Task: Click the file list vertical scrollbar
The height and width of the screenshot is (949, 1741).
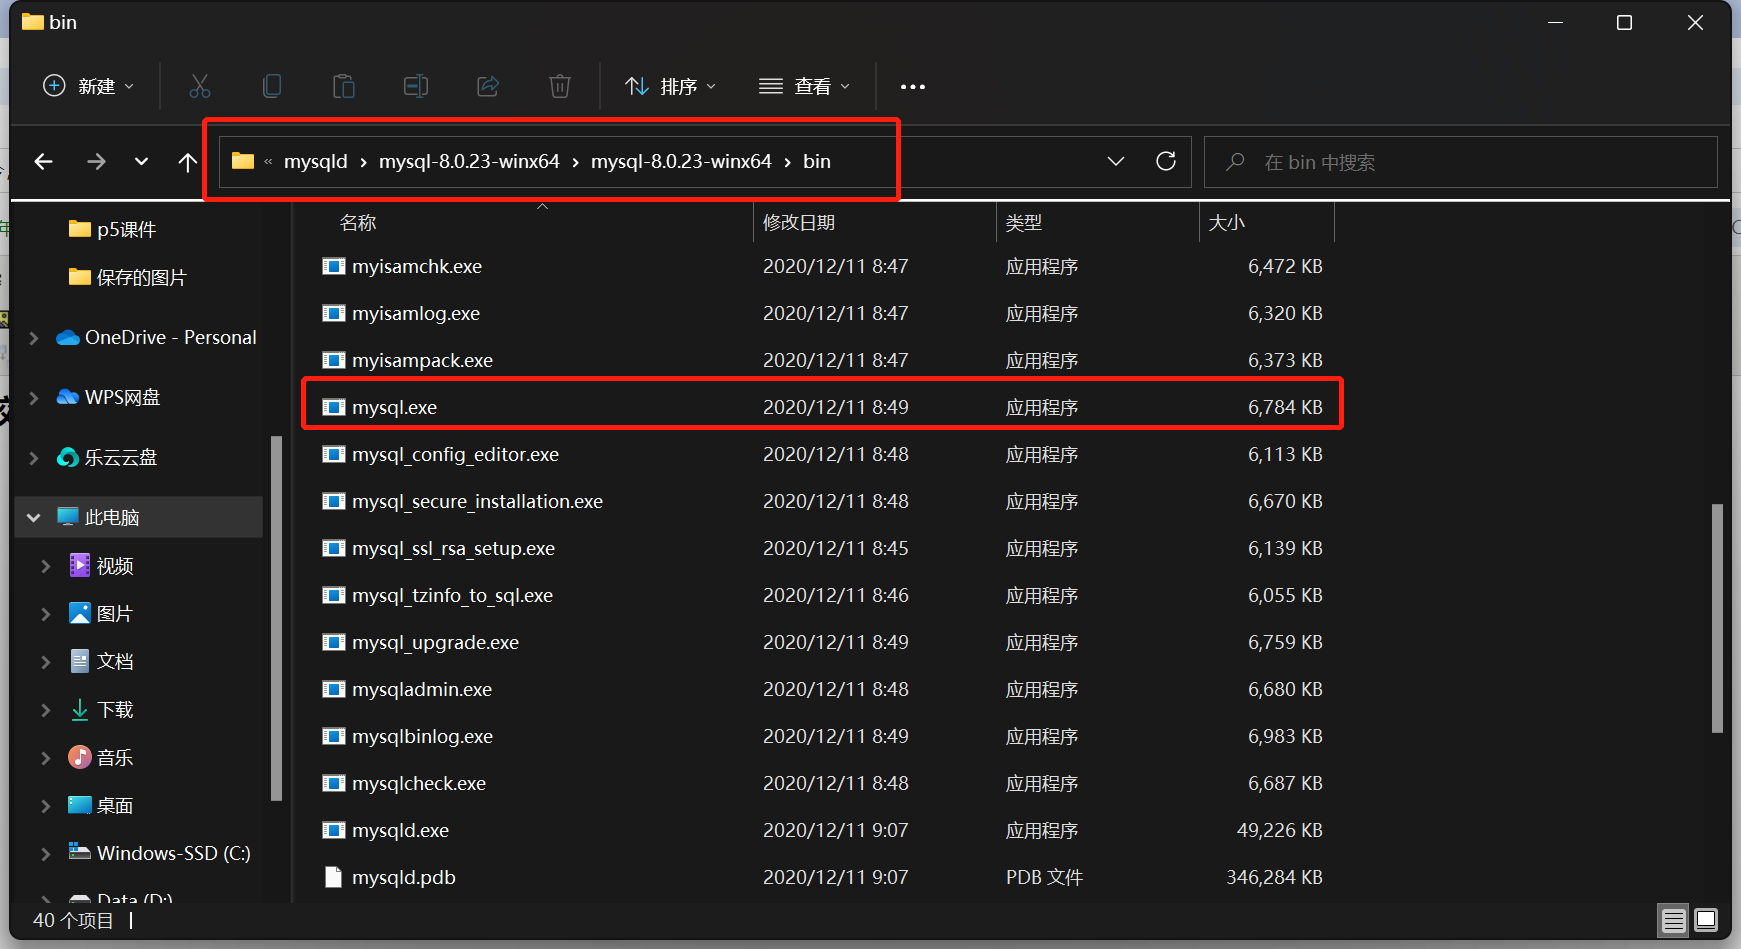Action: 1717,618
